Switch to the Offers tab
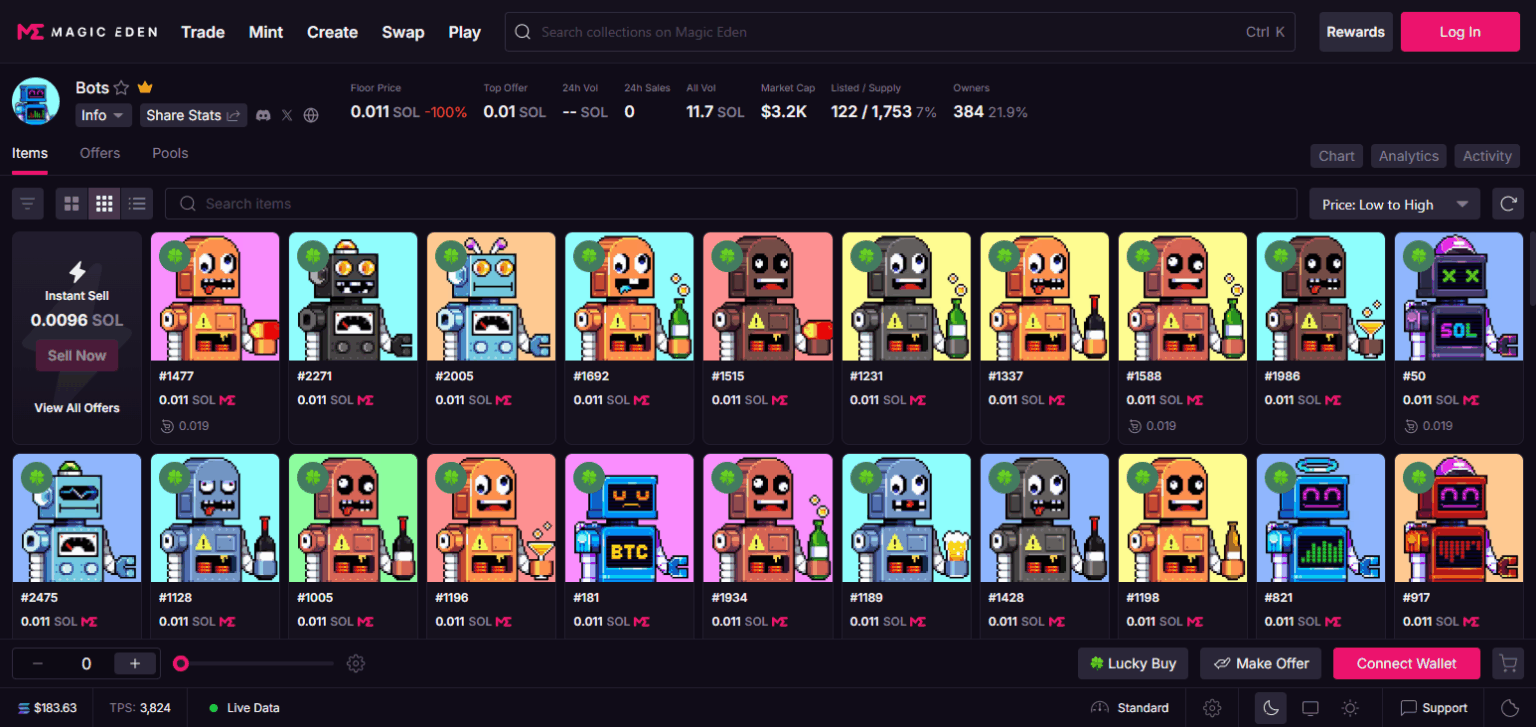 99,153
